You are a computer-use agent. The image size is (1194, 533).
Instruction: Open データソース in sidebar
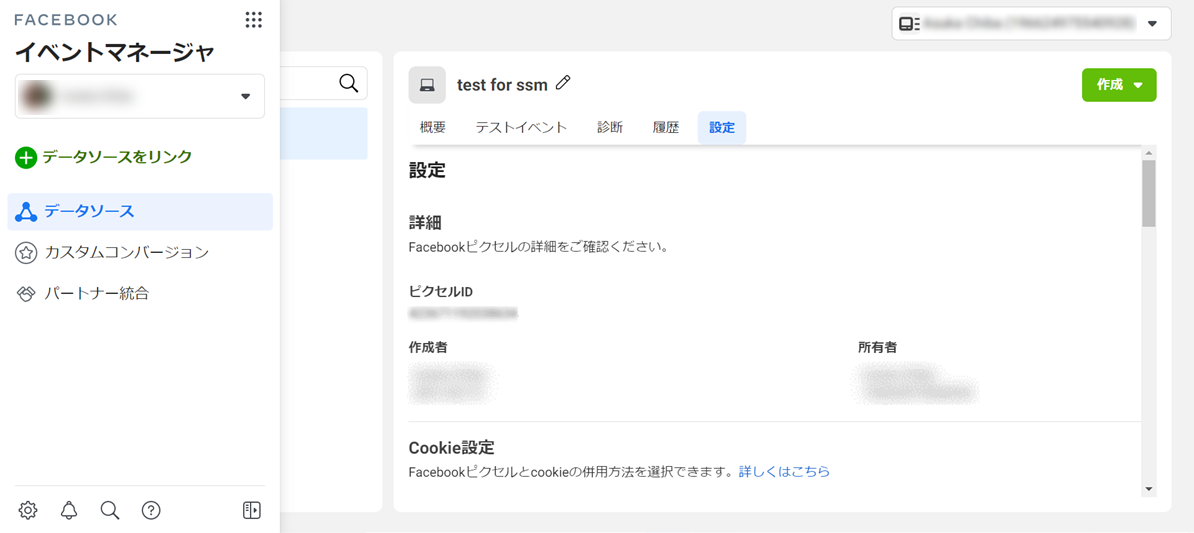(x=140, y=212)
